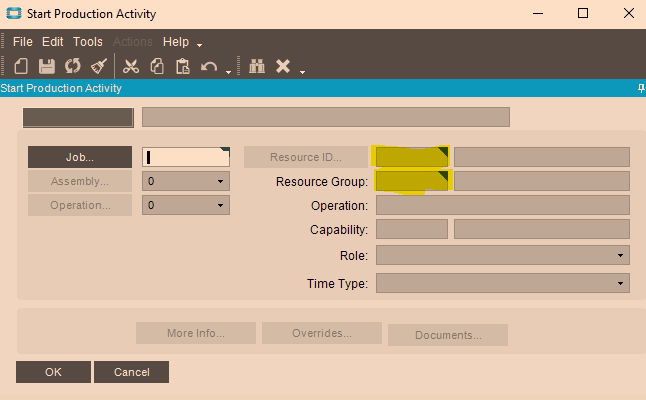This screenshot has width=646, height=400.
Task: Click the Operation... button
Action: pyautogui.click(x=80, y=205)
